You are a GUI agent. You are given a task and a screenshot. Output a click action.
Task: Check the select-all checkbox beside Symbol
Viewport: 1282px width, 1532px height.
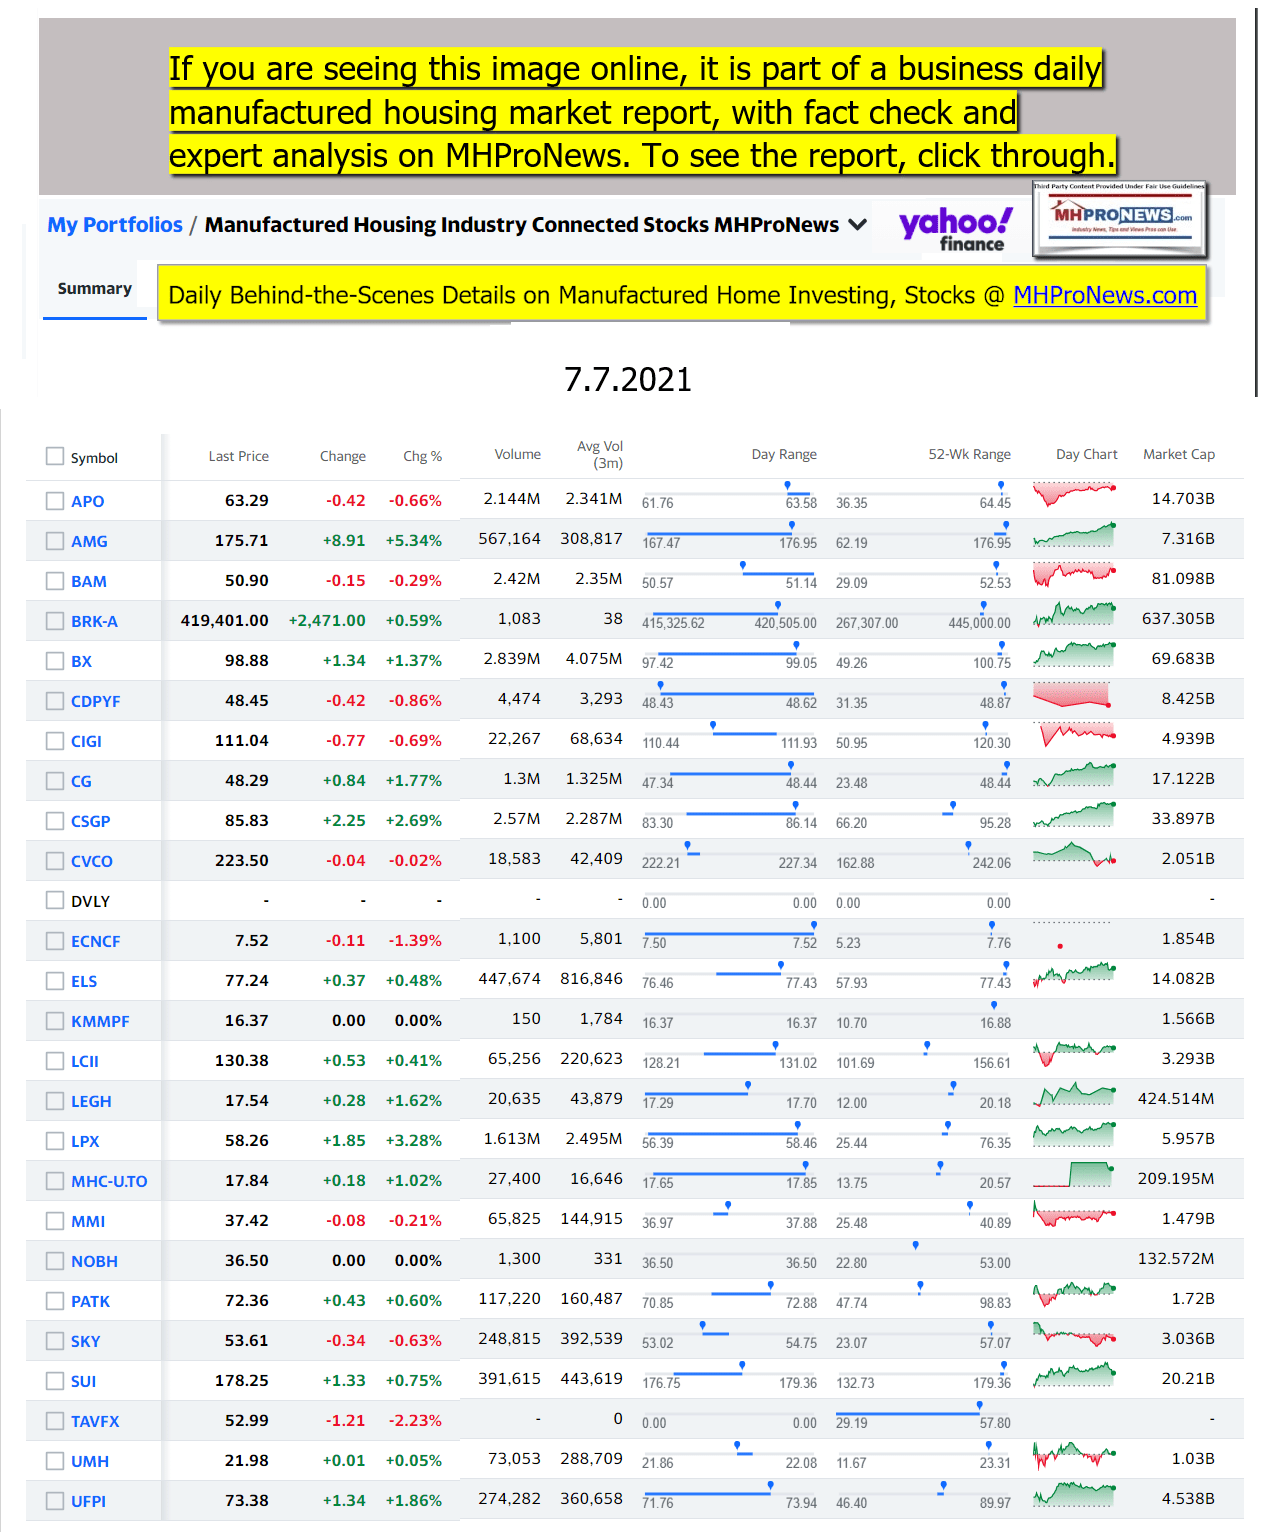pyautogui.click(x=55, y=456)
